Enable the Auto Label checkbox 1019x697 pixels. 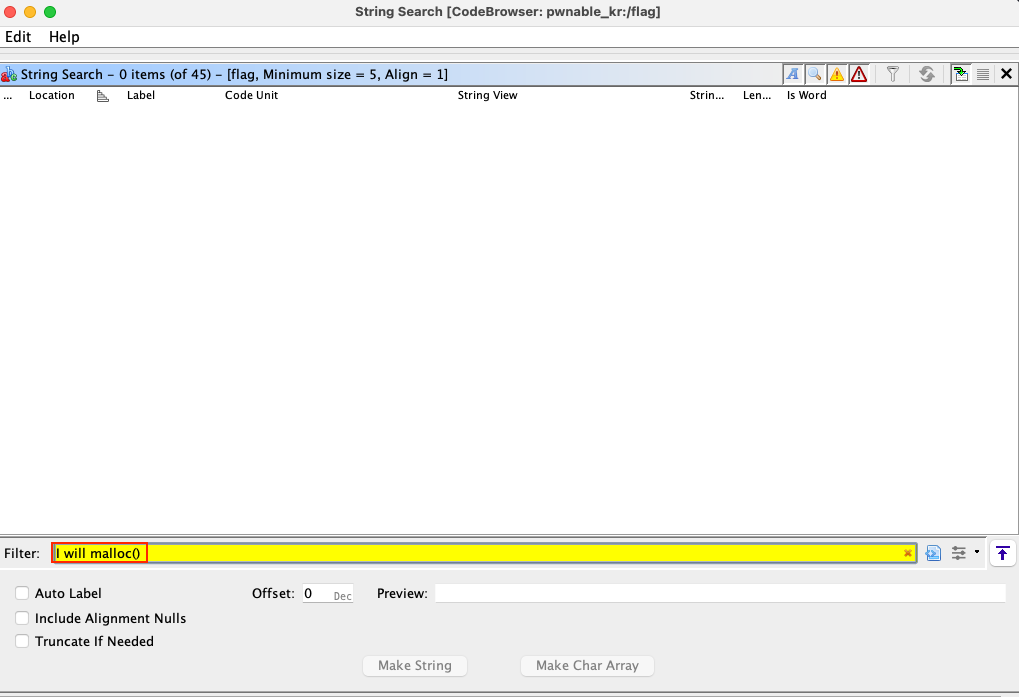(22, 593)
